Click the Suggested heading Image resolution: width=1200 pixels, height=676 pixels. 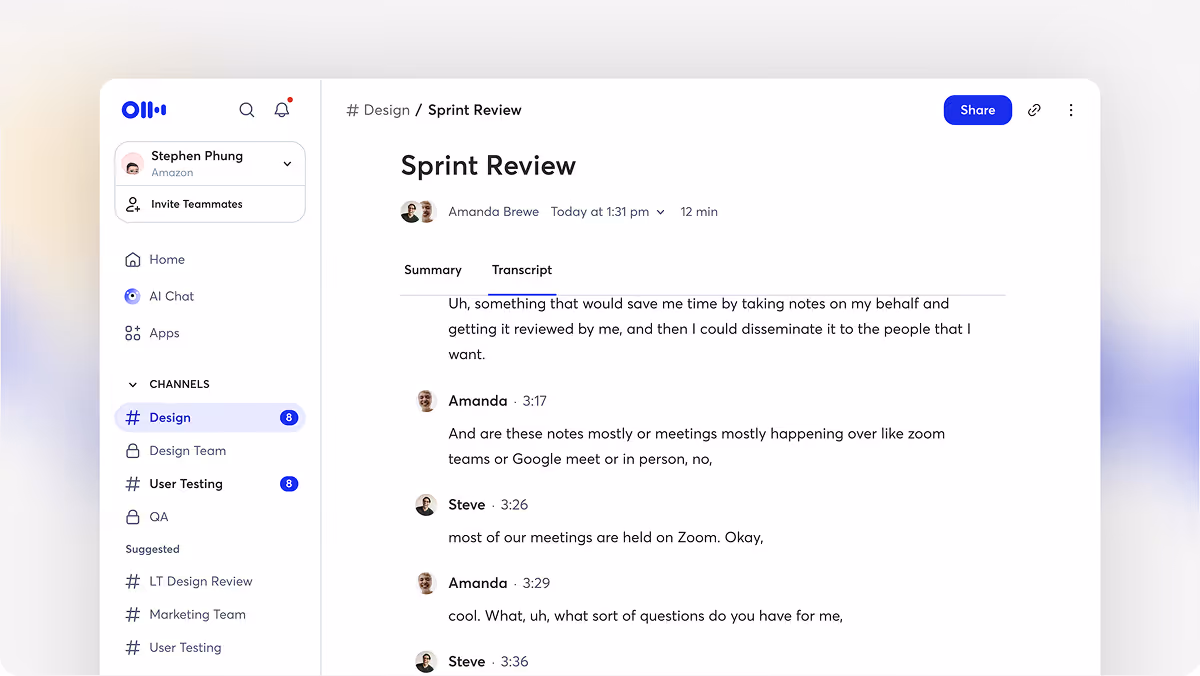(153, 549)
